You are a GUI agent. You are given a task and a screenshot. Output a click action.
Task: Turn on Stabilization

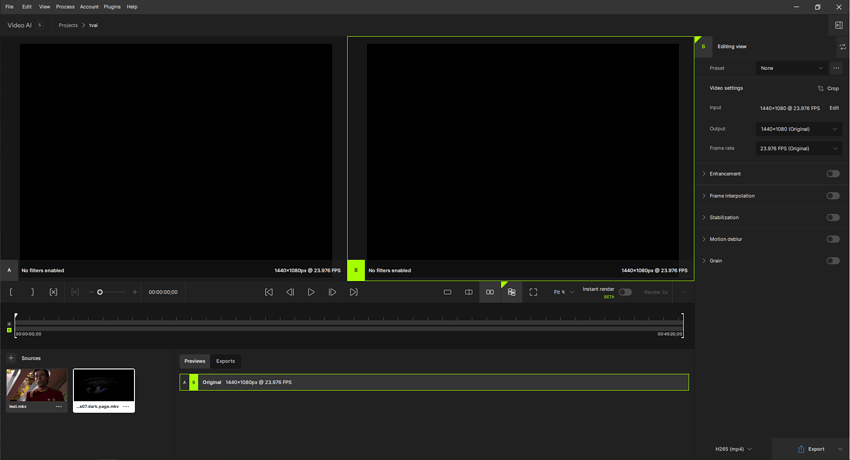pos(833,217)
